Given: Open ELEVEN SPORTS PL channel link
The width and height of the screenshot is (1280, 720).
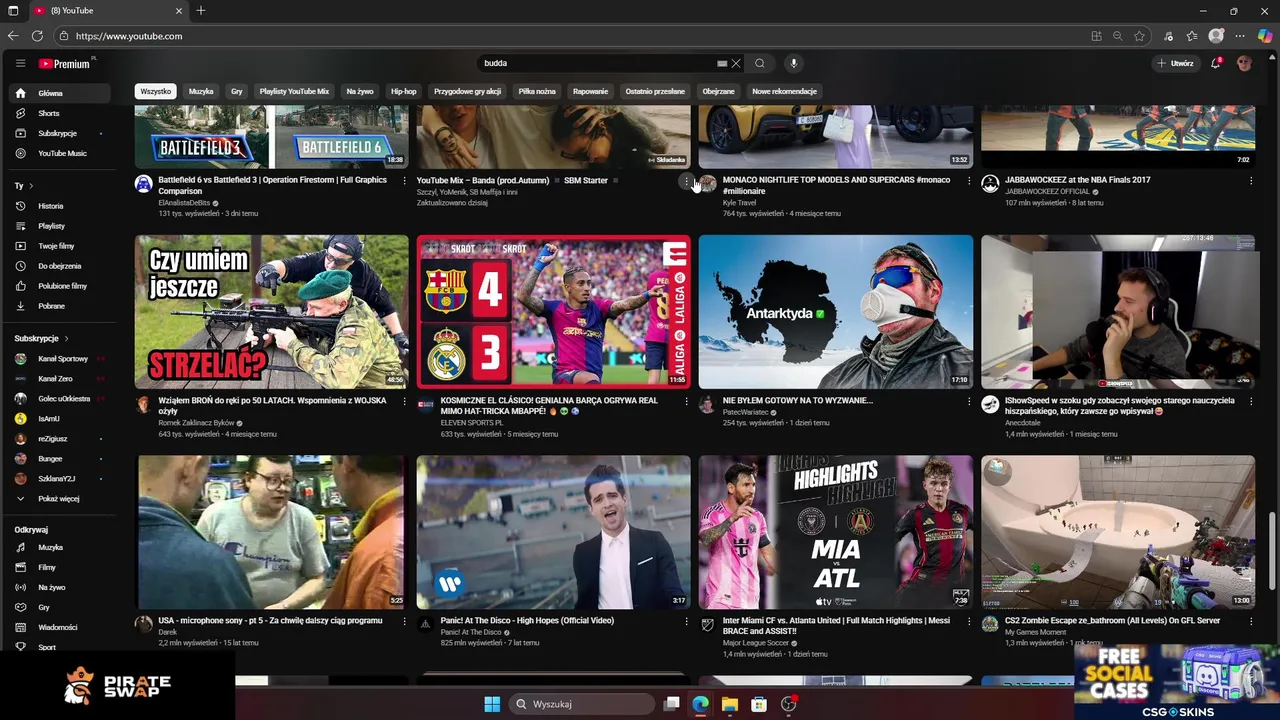Looking at the screenshot, I should 472,423.
